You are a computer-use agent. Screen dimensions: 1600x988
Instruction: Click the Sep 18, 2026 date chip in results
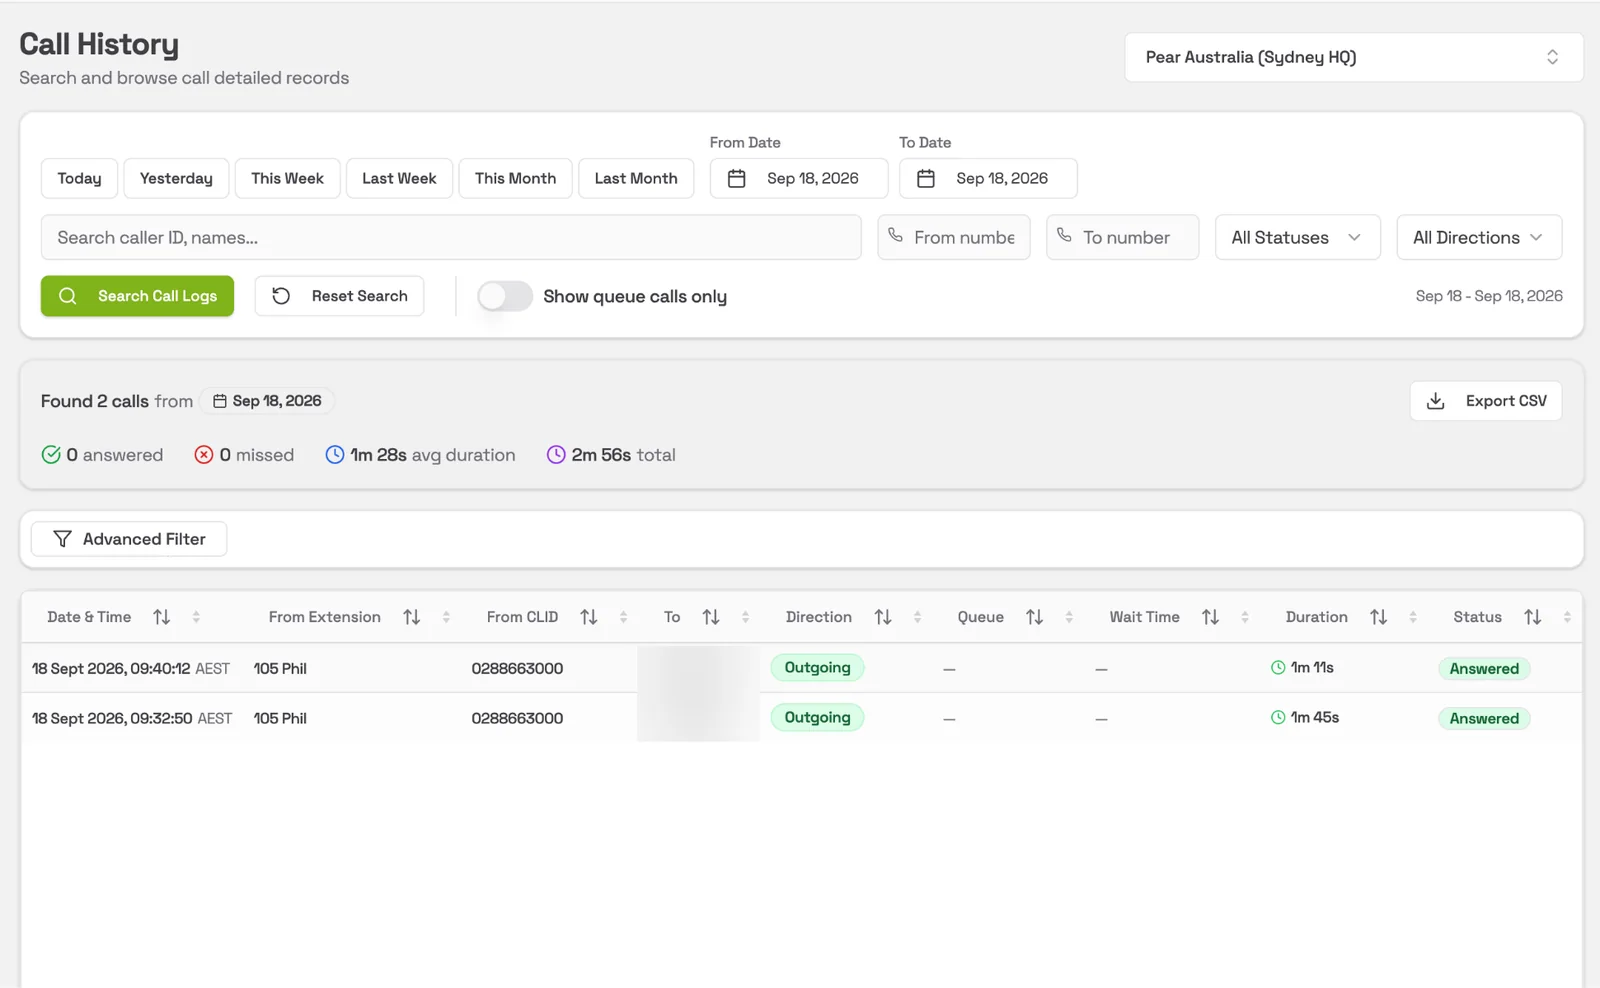tap(267, 401)
